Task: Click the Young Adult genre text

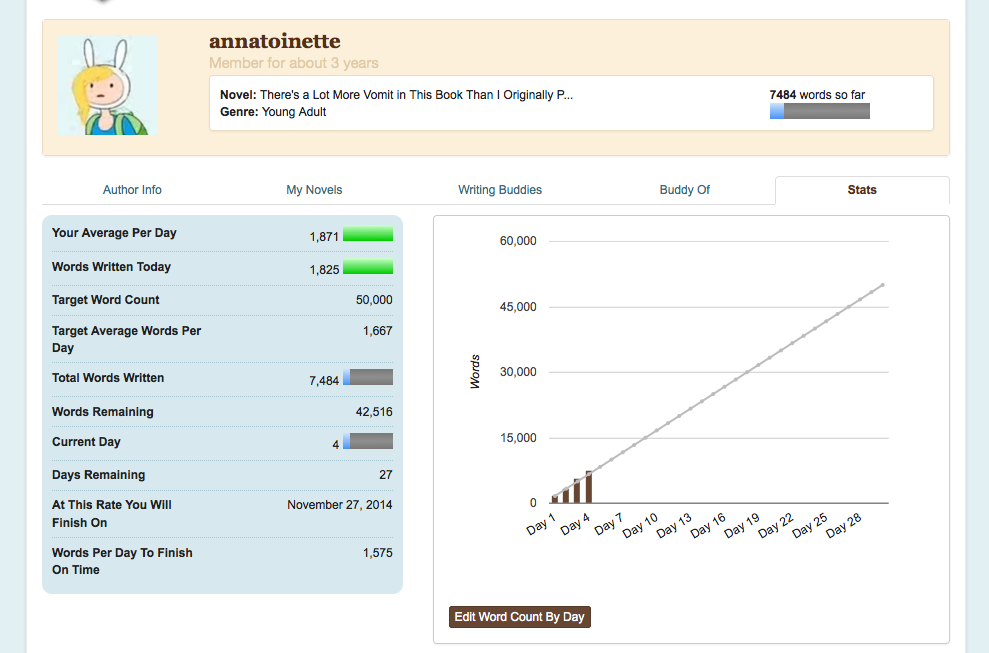Action: pyautogui.click(x=294, y=112)
